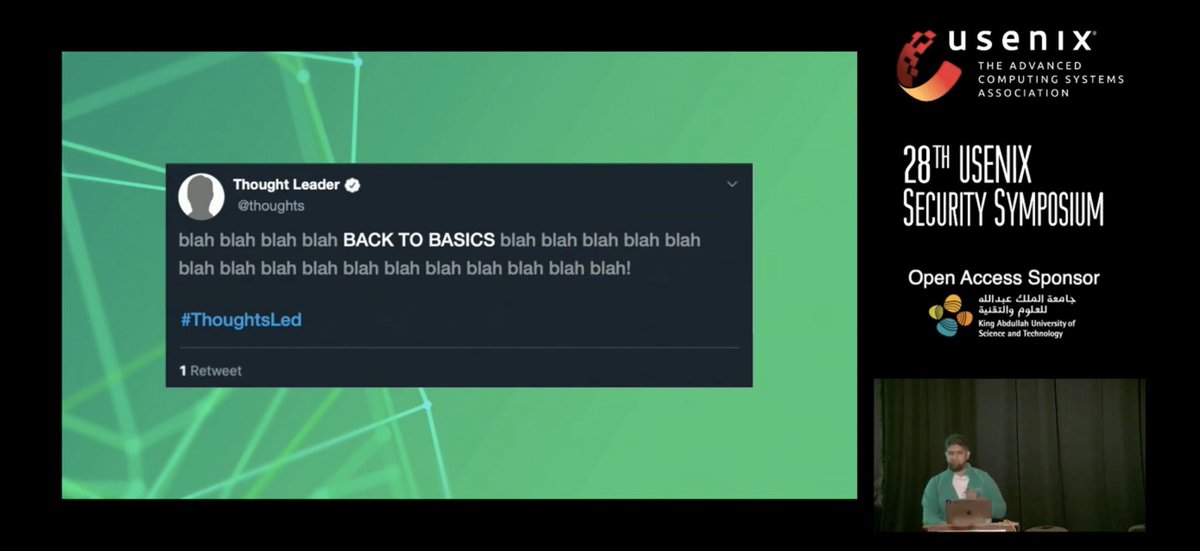Image resolution: width=1200 pixels, height=551 pixels.
Task: Click the @thoughts handle
Action: 268,206
